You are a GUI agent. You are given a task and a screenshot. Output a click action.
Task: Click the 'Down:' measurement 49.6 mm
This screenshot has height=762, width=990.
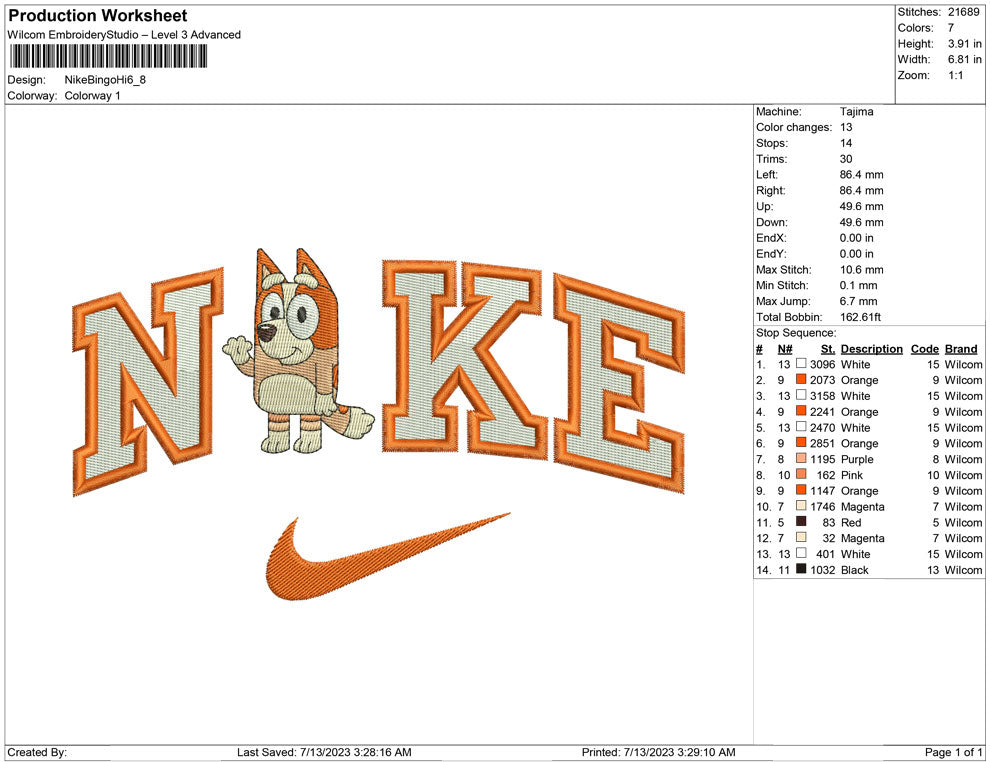click(x=862, y=222)
